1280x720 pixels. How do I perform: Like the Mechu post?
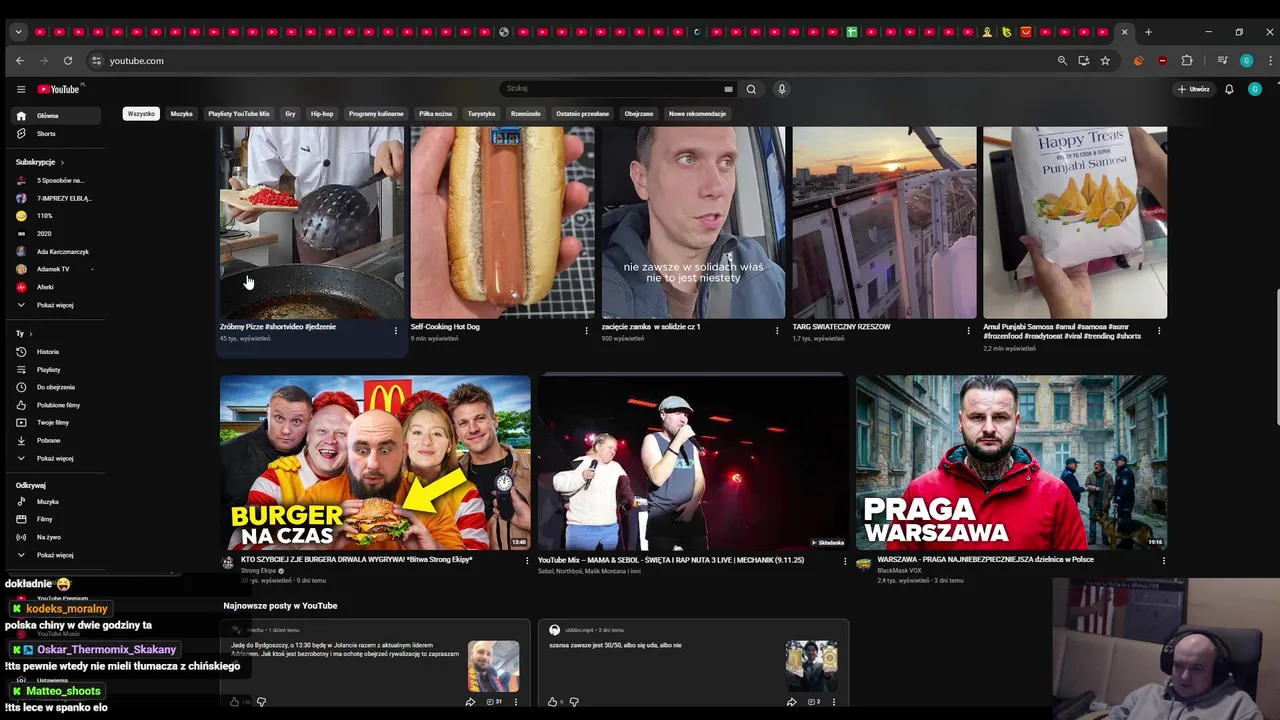pyautogui.click(x=235, y=702)
